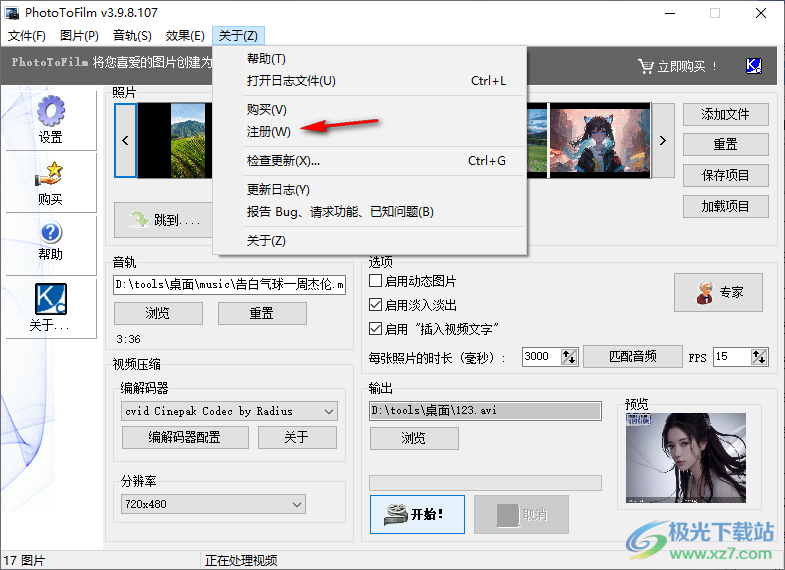The height and width of the screenshot is (570, 785).
Task: Click About button next to codec config
Action: click(297, 437)
